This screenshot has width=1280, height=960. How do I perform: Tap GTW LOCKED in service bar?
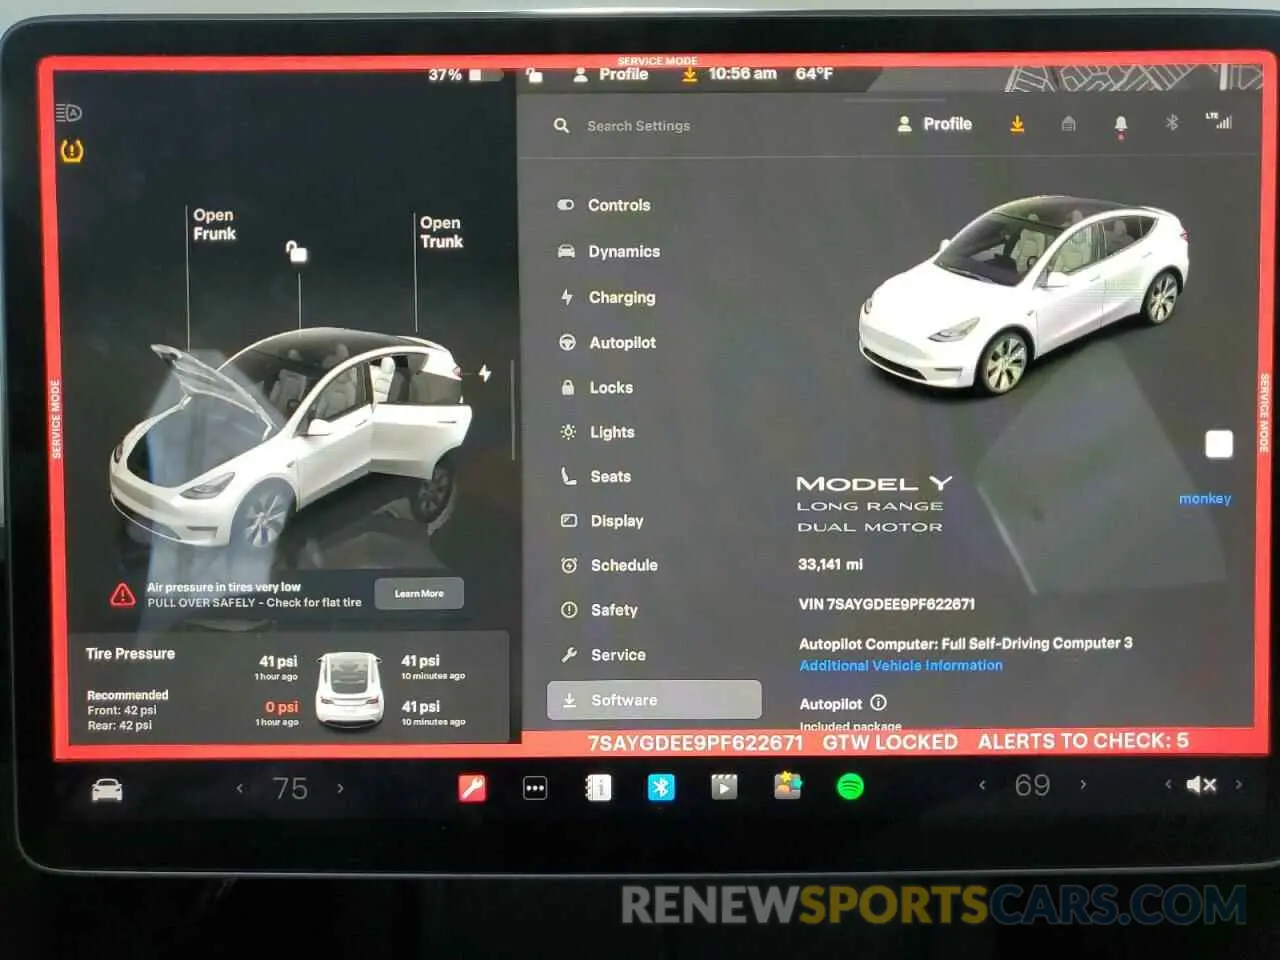890,742
